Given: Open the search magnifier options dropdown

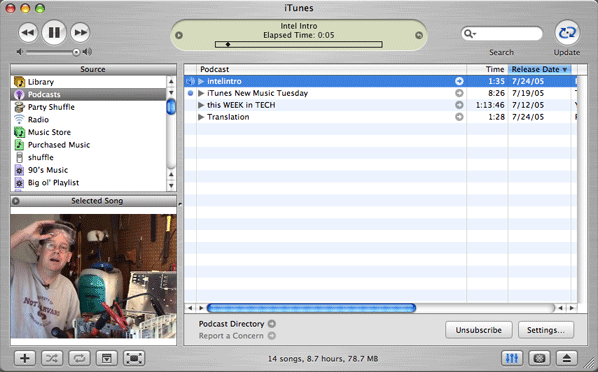Looking at the screenshot, I should (x=469, y=34).
